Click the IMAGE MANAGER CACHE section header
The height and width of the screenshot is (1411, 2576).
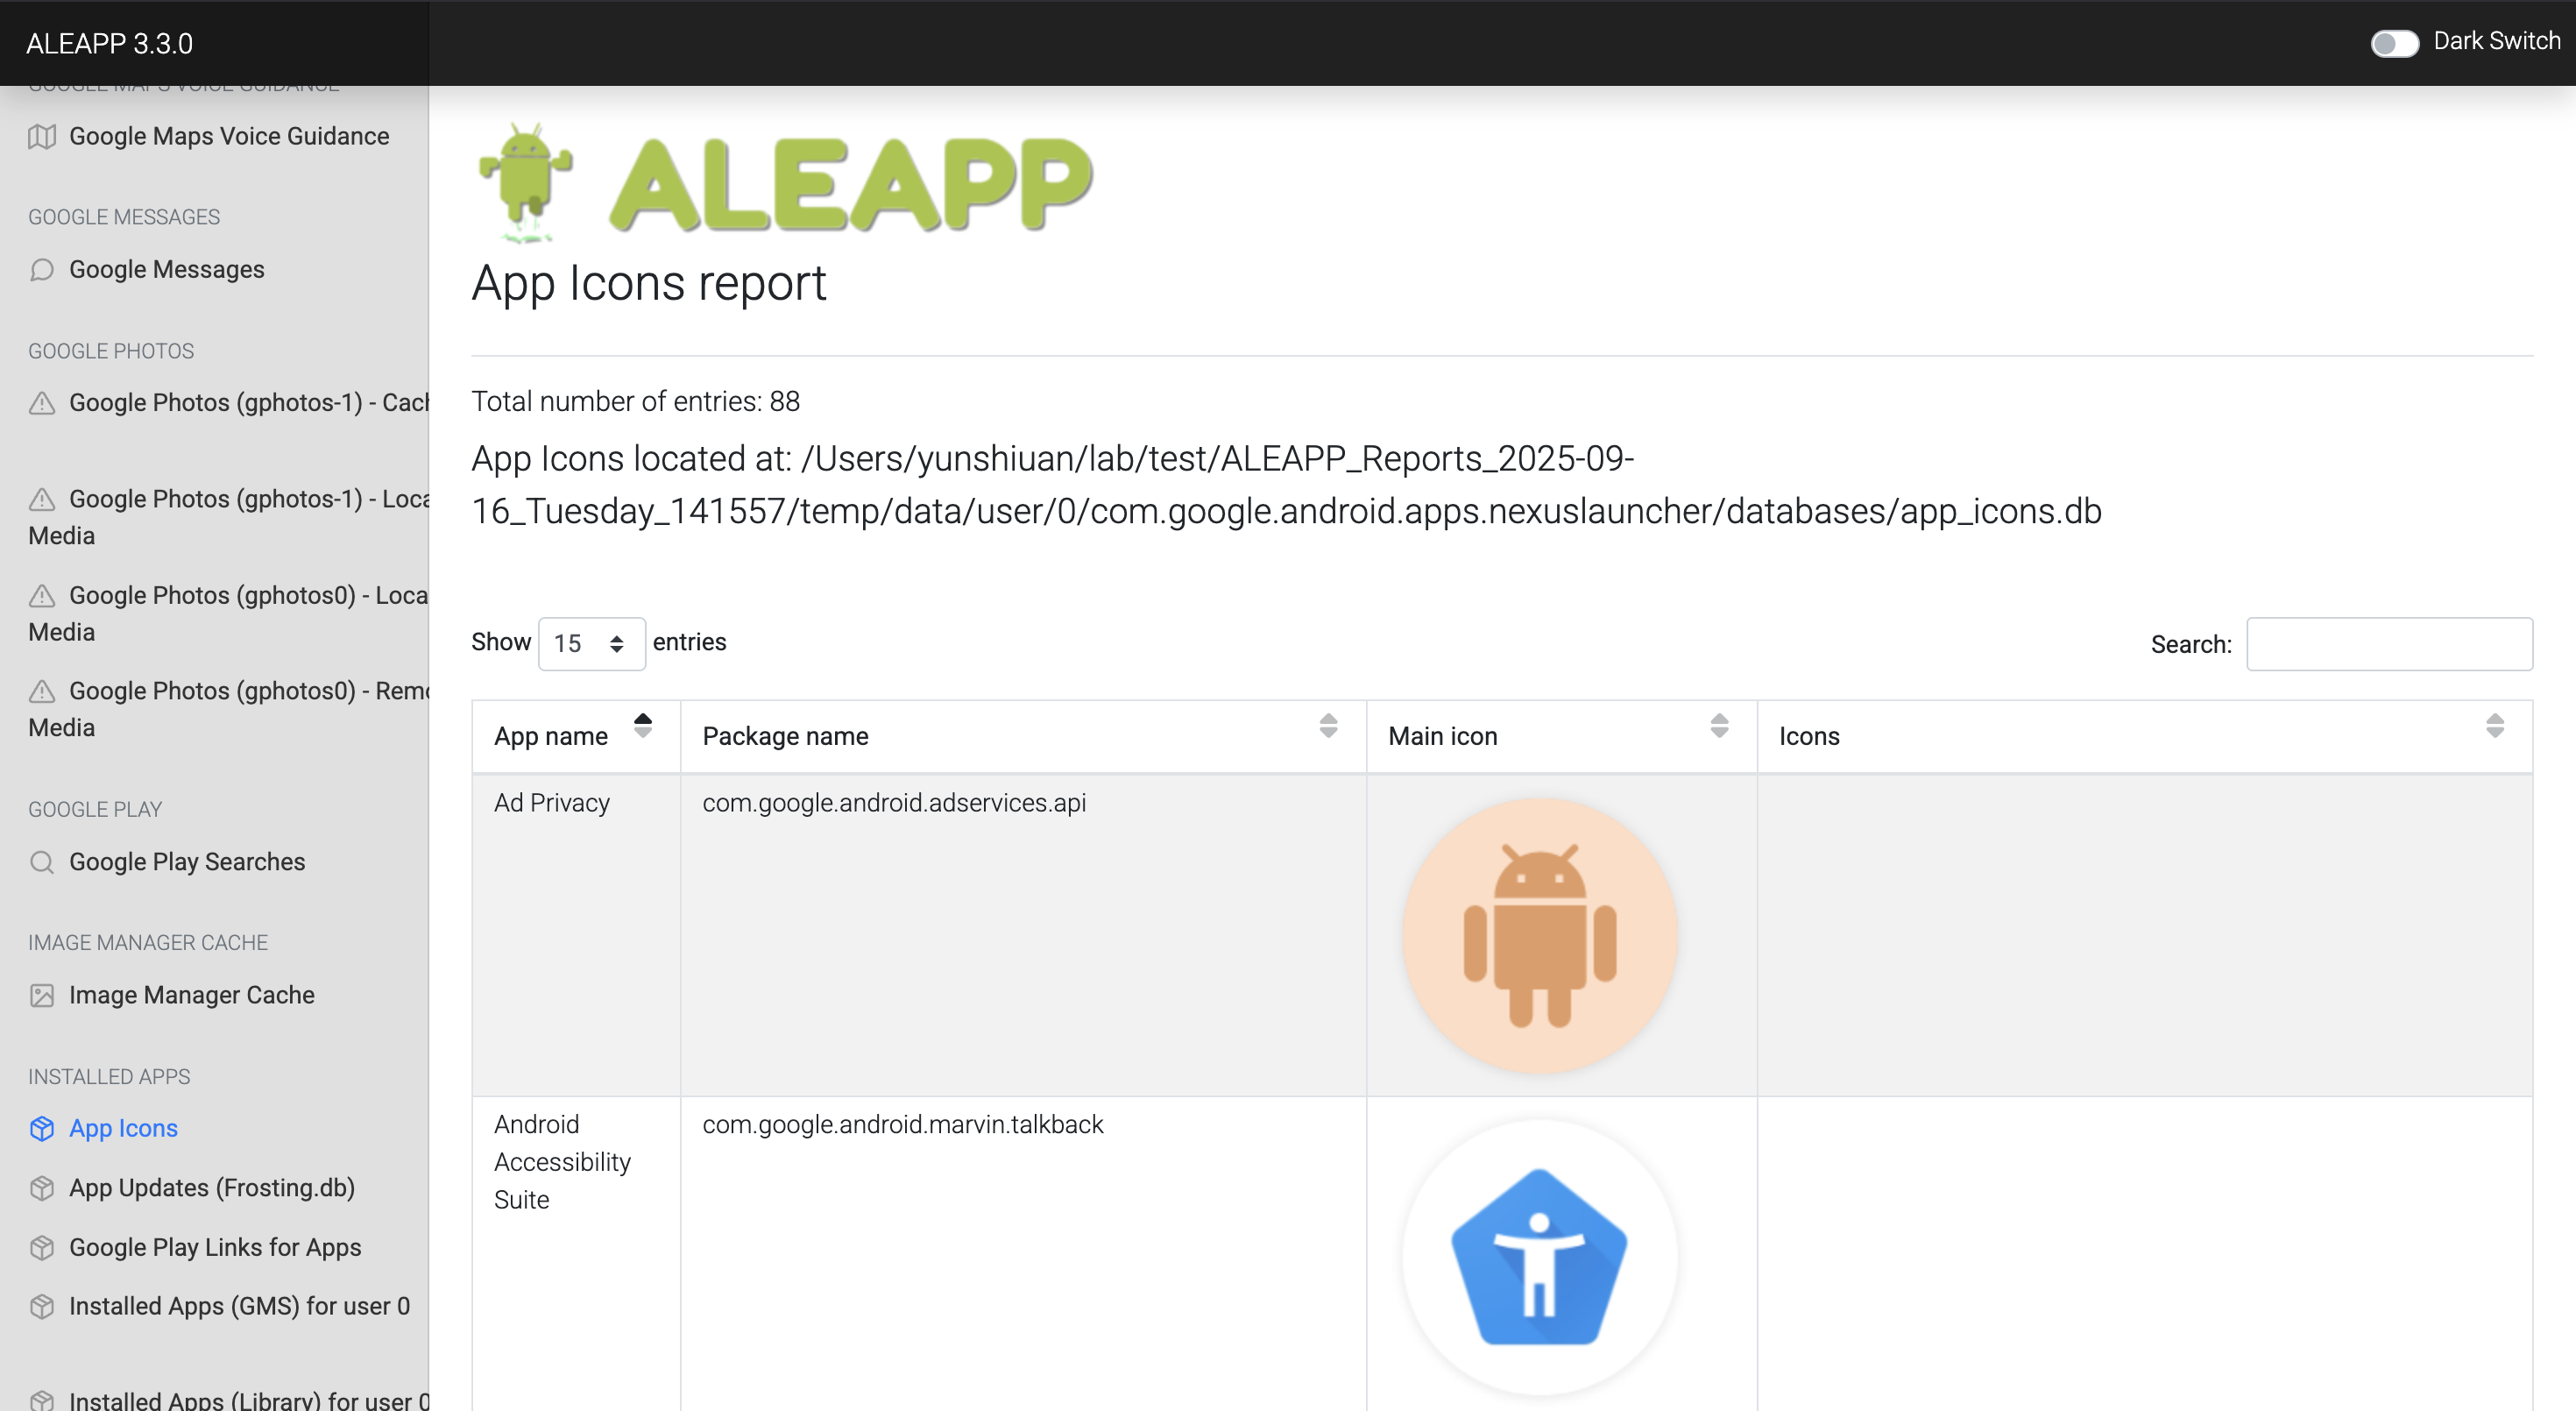coord(148,942)
